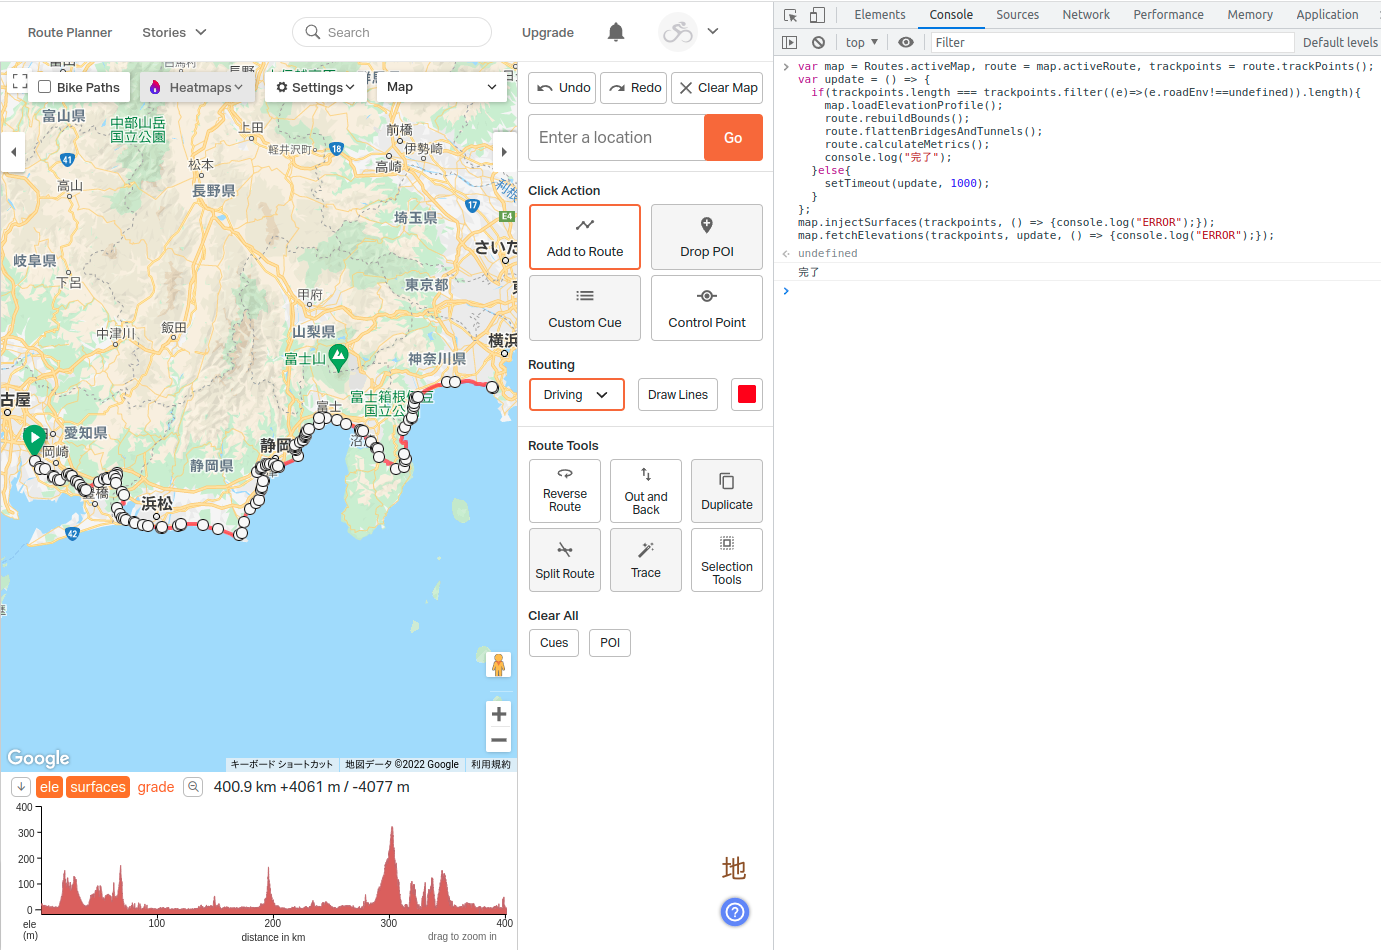Download the elevation profile arrow icon
The width and height of the screenshot is (1381, 950).
pos(21,787)
